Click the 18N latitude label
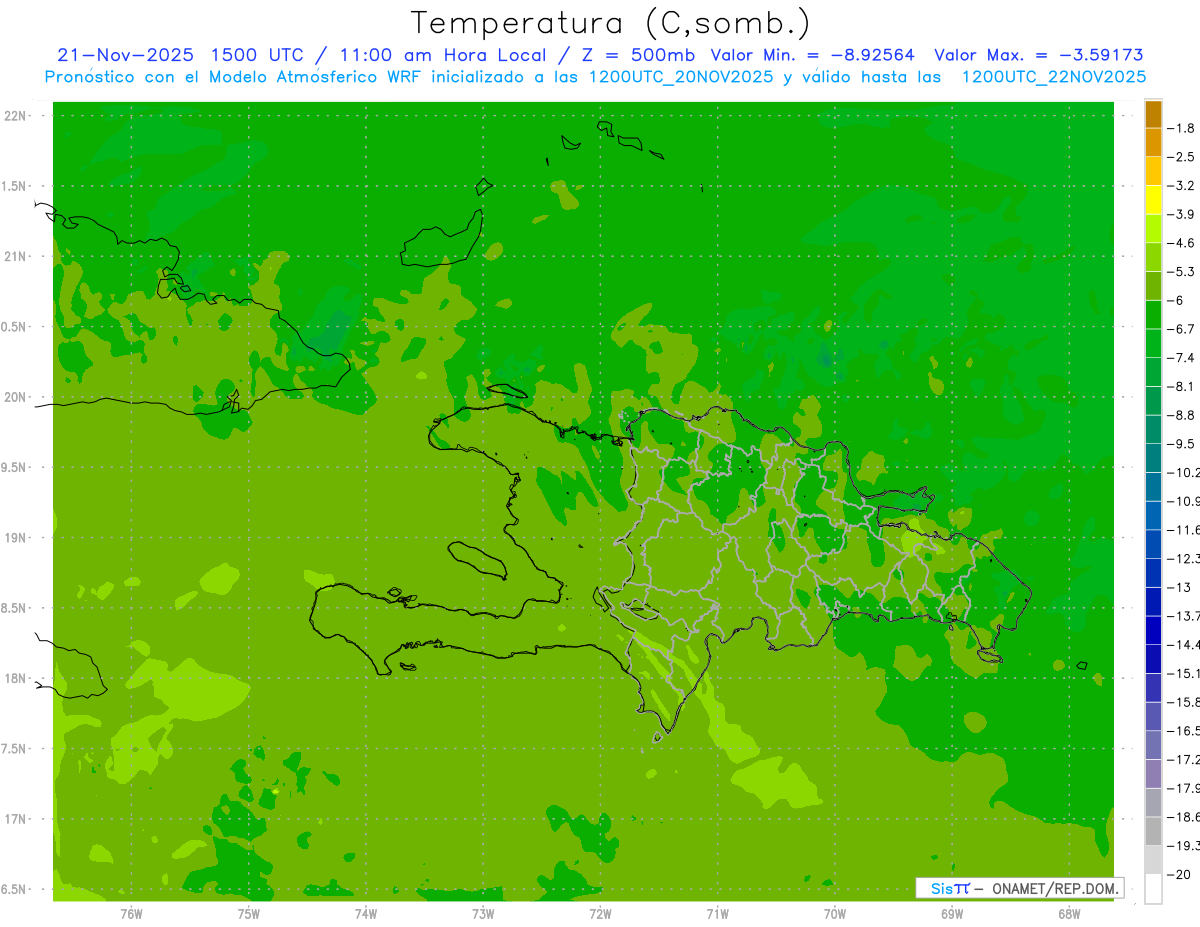Screen dimensions: 1200x927 coord(15,679)
